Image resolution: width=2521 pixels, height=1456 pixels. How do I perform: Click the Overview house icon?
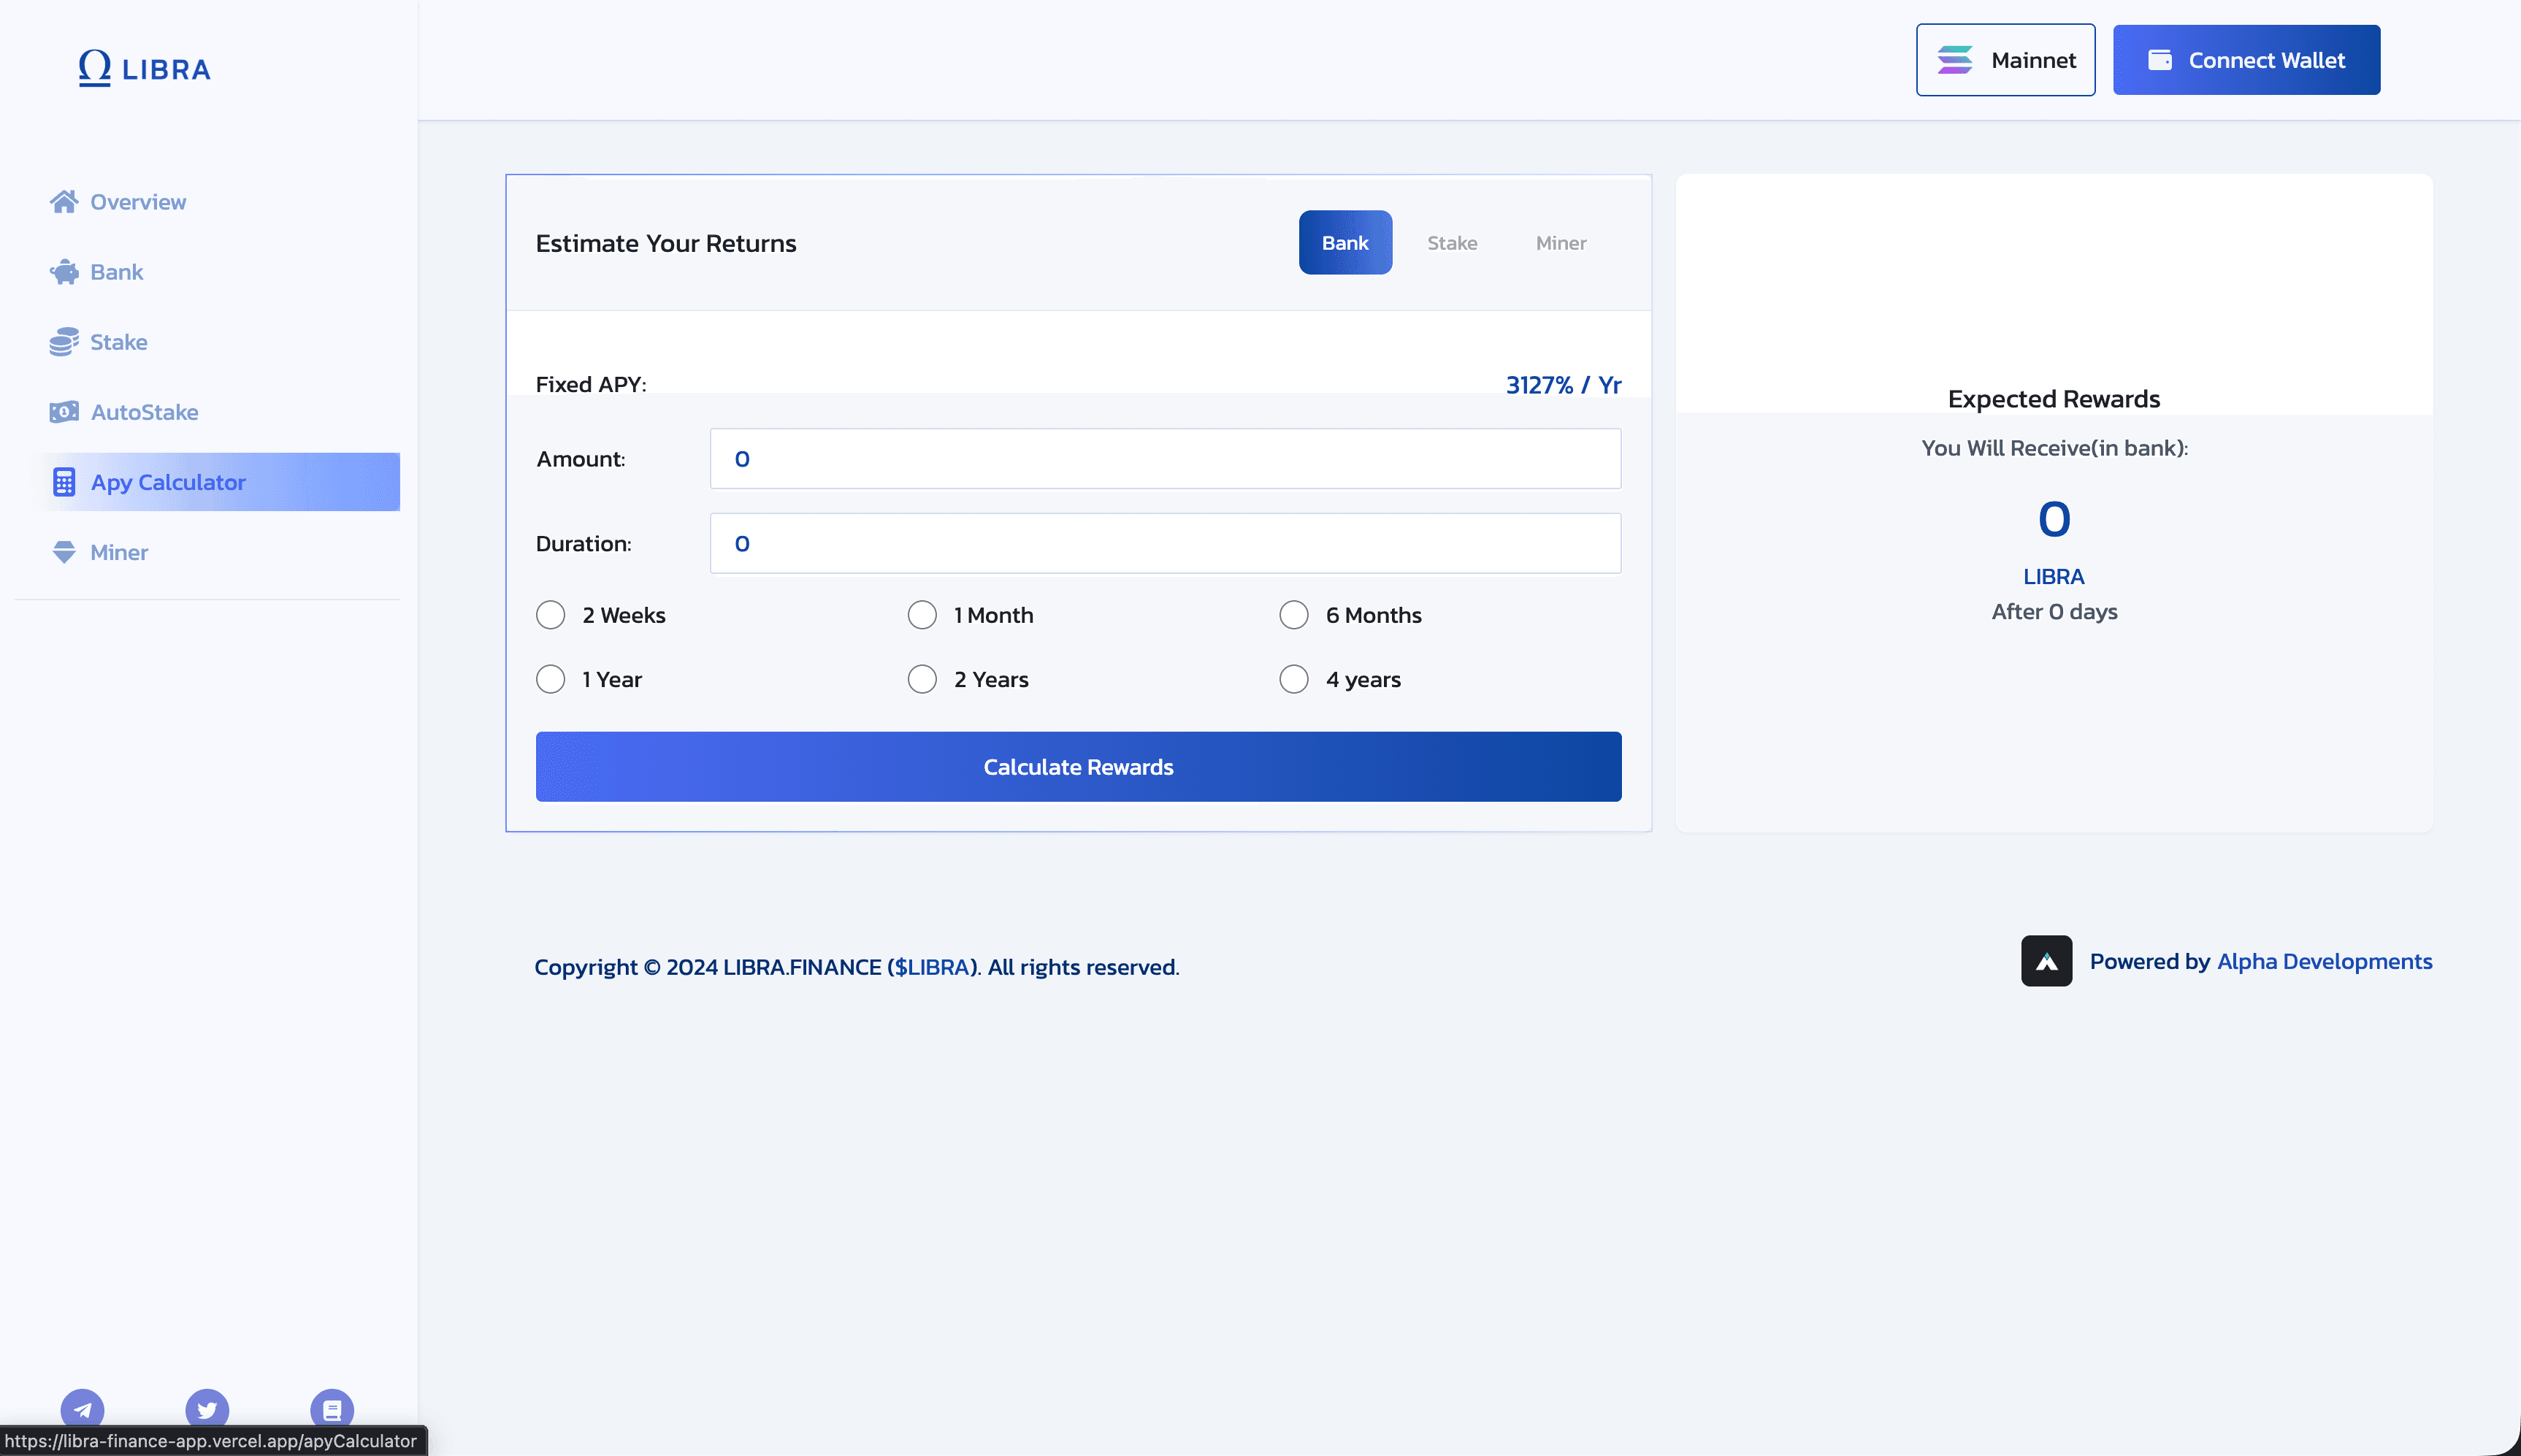(x=64, y=202)
